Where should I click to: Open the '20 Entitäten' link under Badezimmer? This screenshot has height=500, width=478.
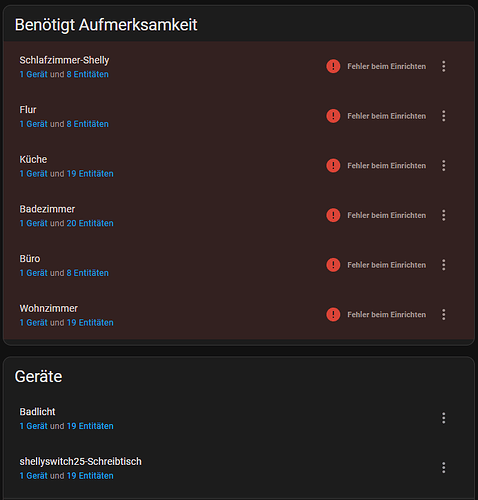click(x=90, y=223)
